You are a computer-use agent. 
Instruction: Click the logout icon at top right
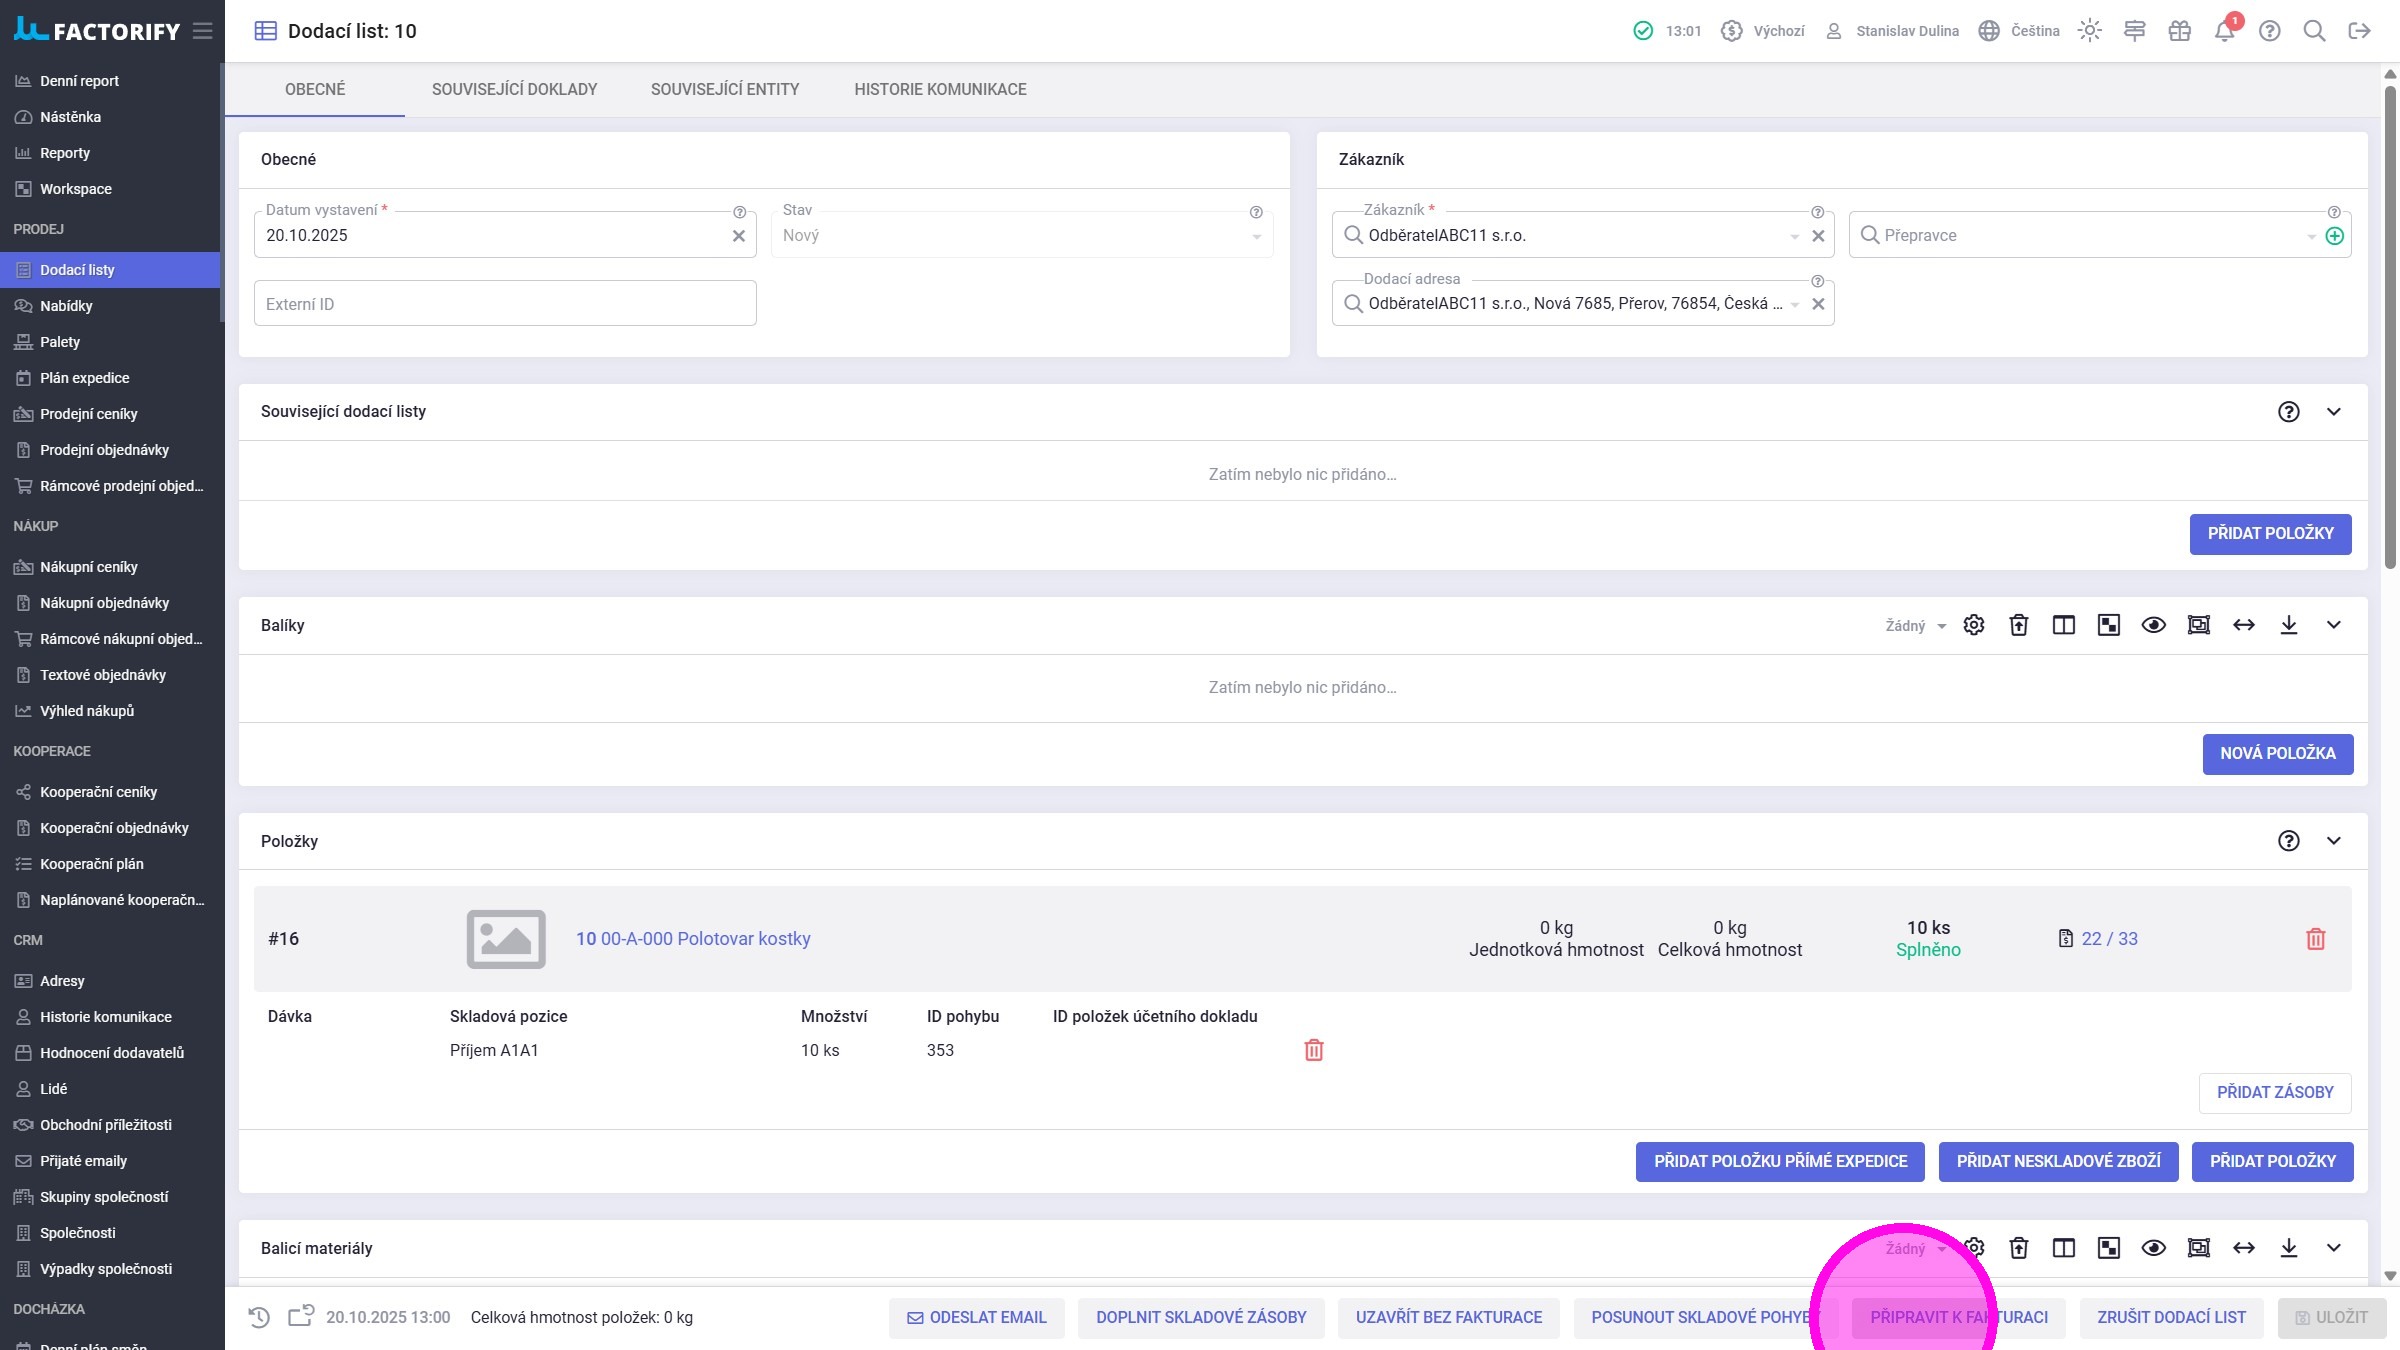point(2359,31)
